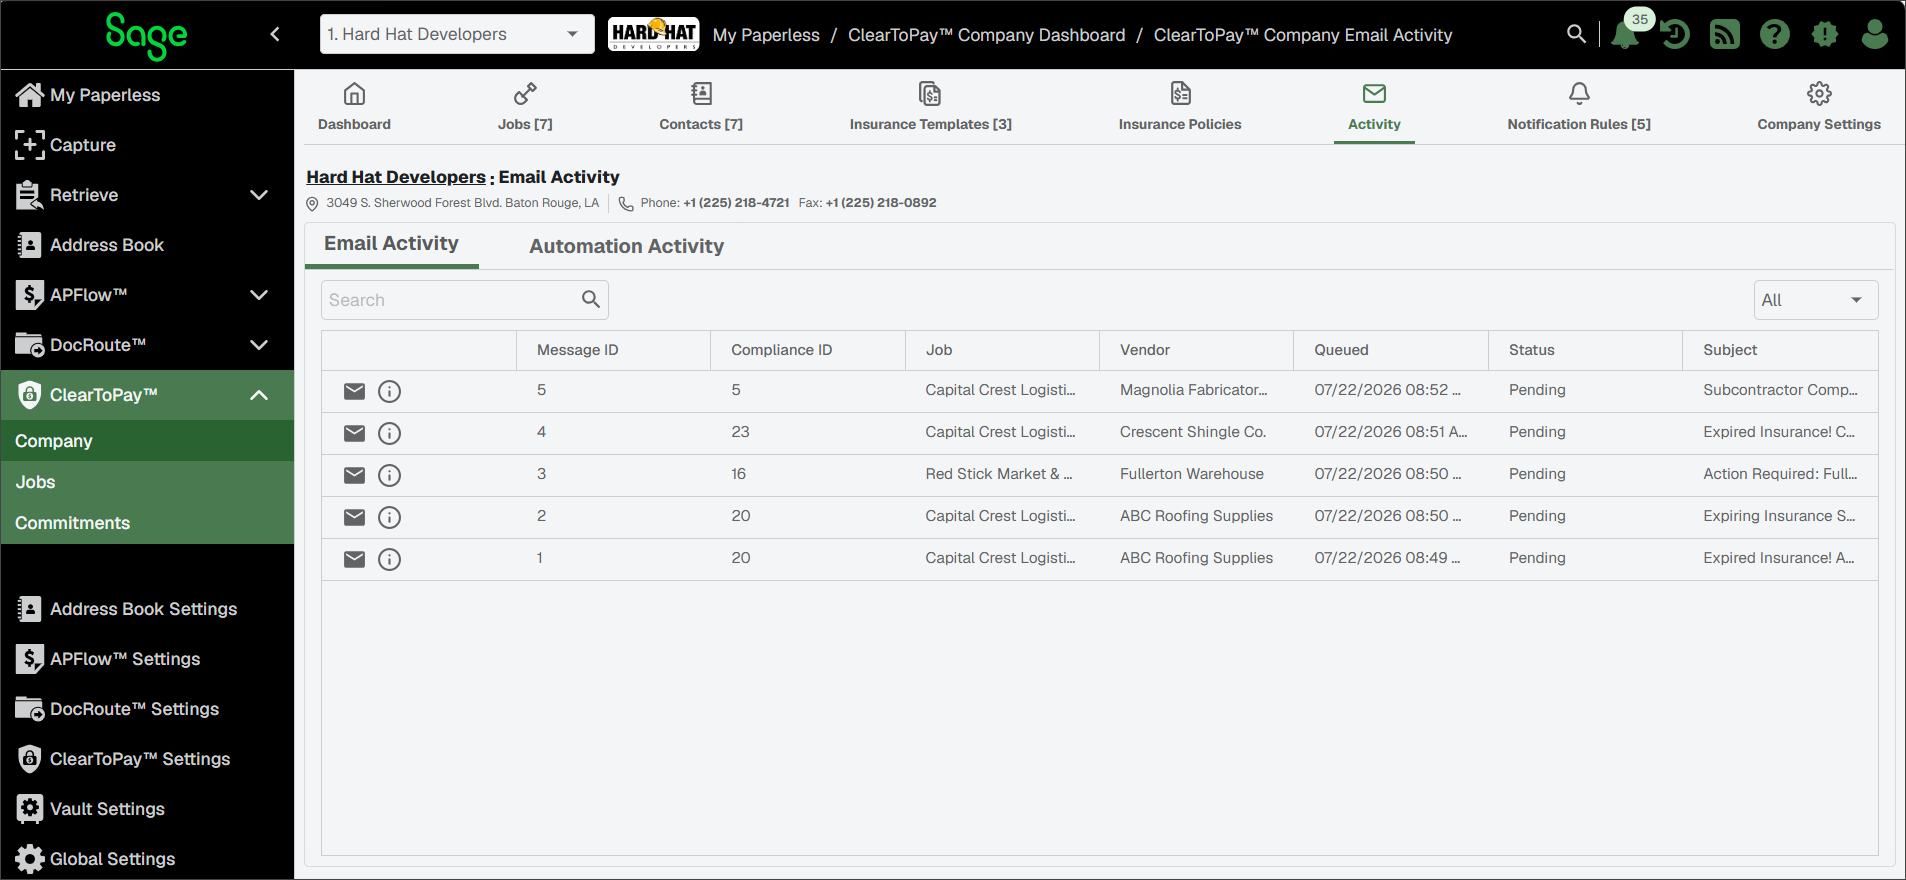
Task: Click the search magnifier in the activity search box
Action: pyautogui.click(x=591, y=299)
